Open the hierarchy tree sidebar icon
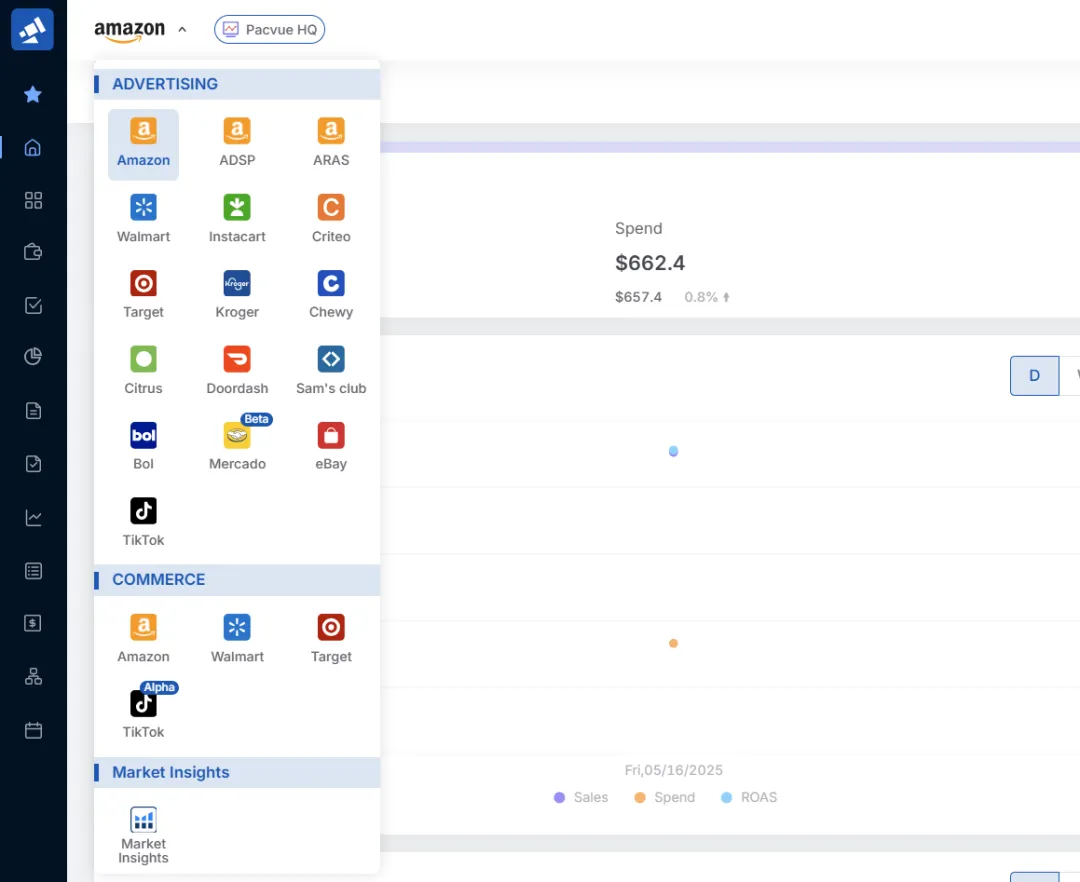1080x882 pixels. click(33, 677)
